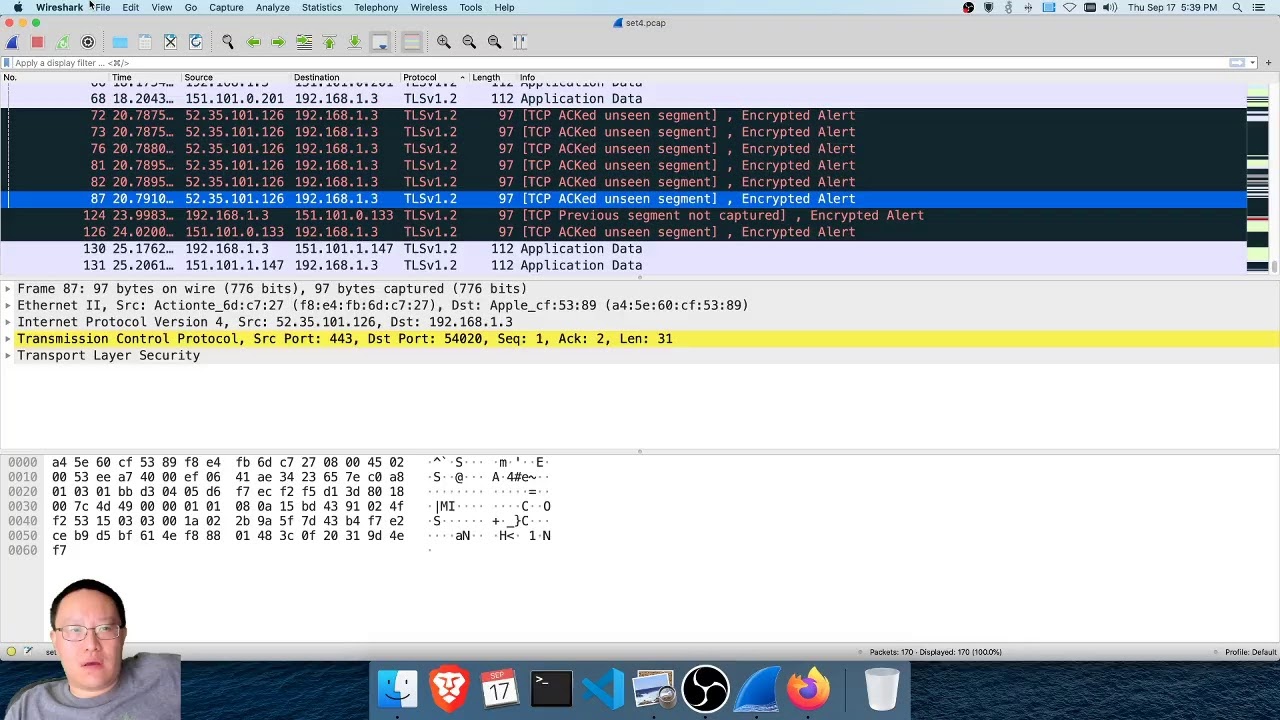Expand the Internet Protocol Version 4 row
Viewport: 1280px width, 720px height.
pos(8,322)
